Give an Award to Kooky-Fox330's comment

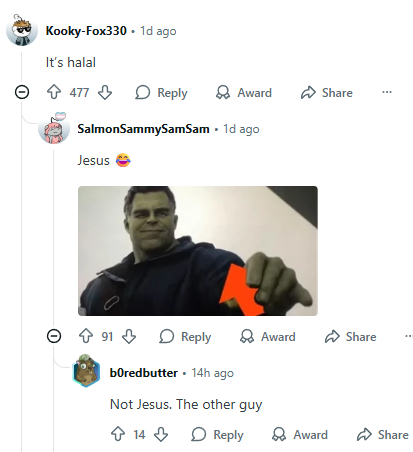pos(244,93)
